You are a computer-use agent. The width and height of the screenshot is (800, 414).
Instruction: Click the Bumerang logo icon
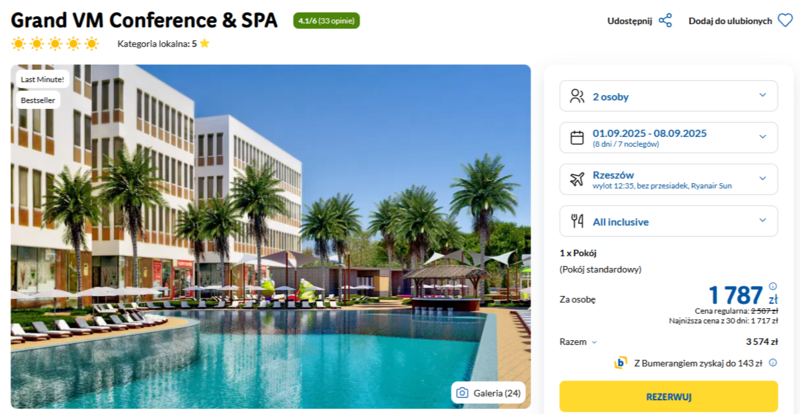620,363
